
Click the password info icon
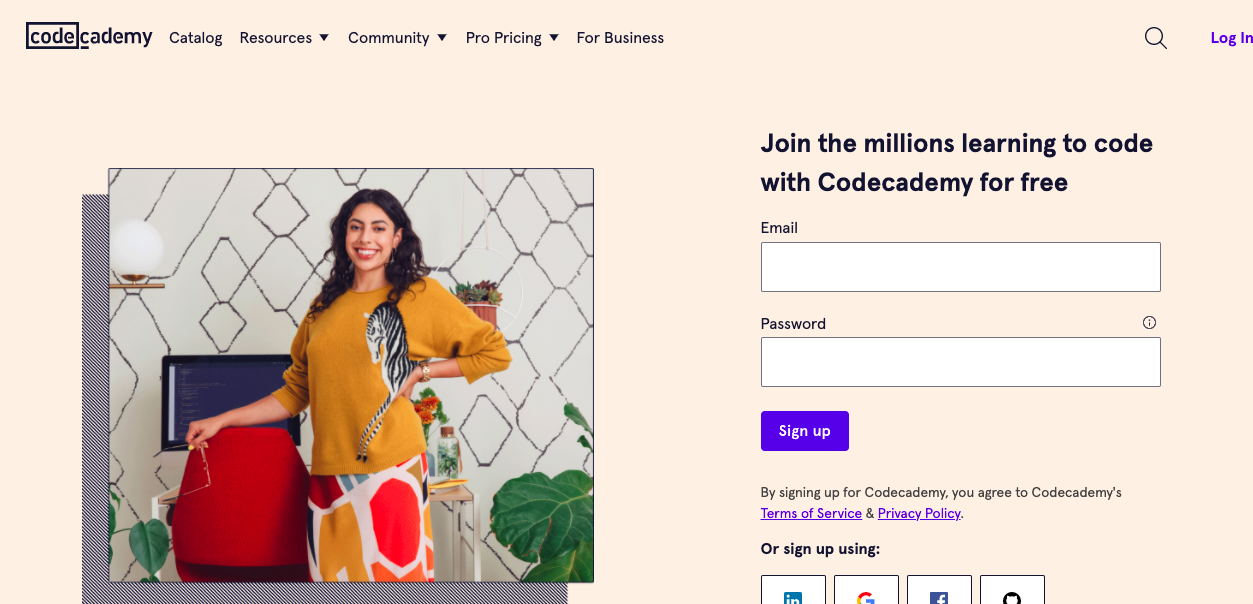point(1149,322)
